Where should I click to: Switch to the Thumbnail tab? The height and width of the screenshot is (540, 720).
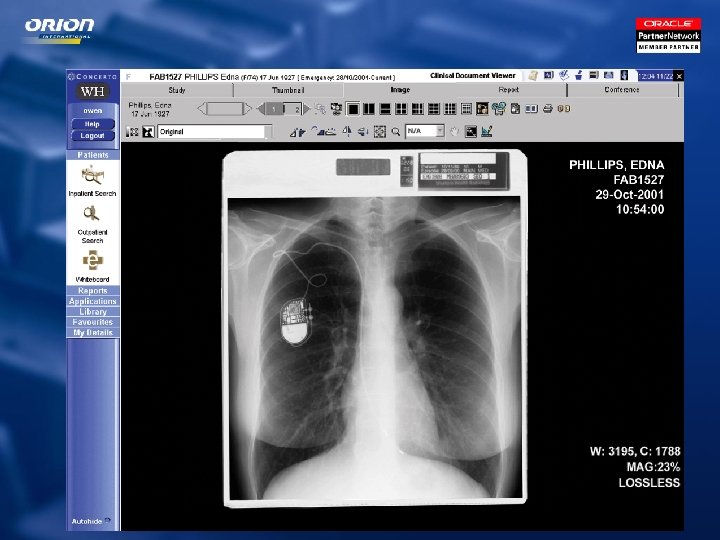[x=288, y=90]
